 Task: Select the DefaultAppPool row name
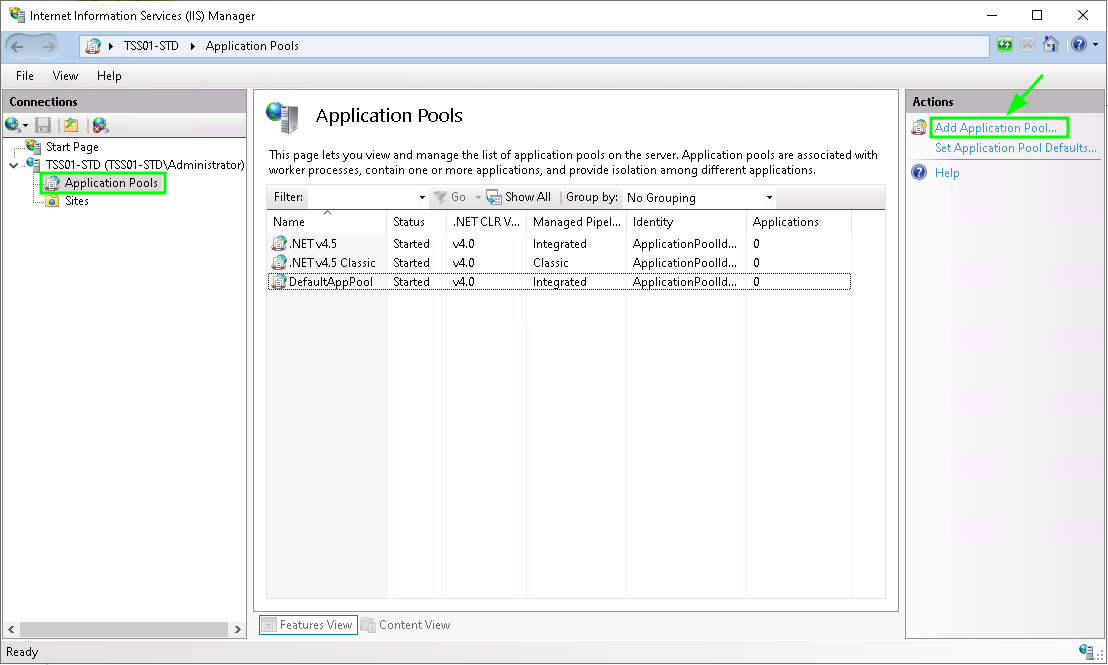(x=331, y=281)
